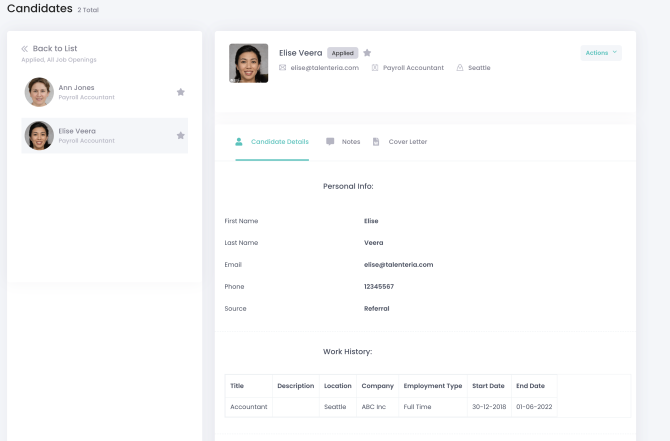Click the envelope email icon in header

(282, 68)
